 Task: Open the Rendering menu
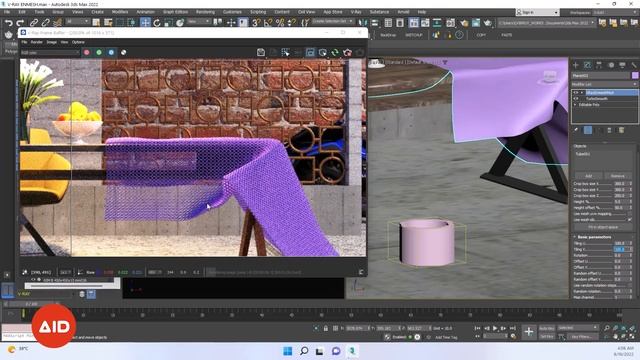pyautogui.click(x=205, y=12)
